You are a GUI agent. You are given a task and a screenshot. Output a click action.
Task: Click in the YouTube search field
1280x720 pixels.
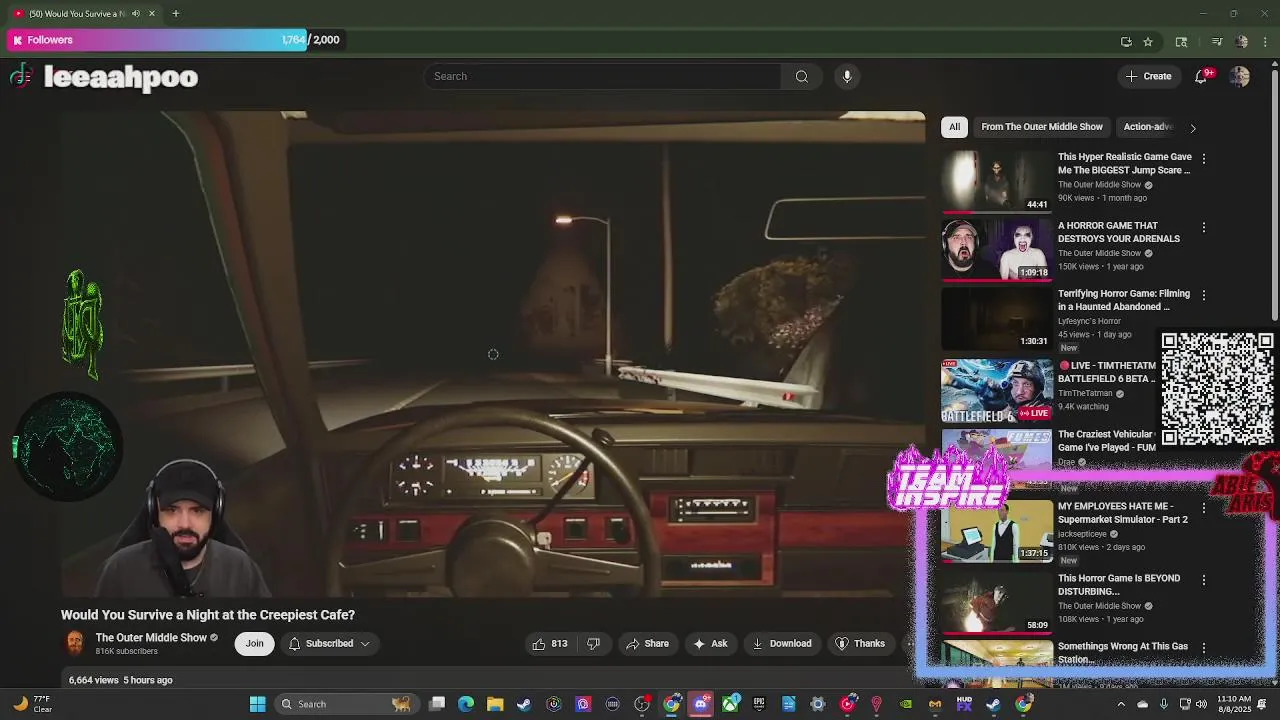[603, 76]
